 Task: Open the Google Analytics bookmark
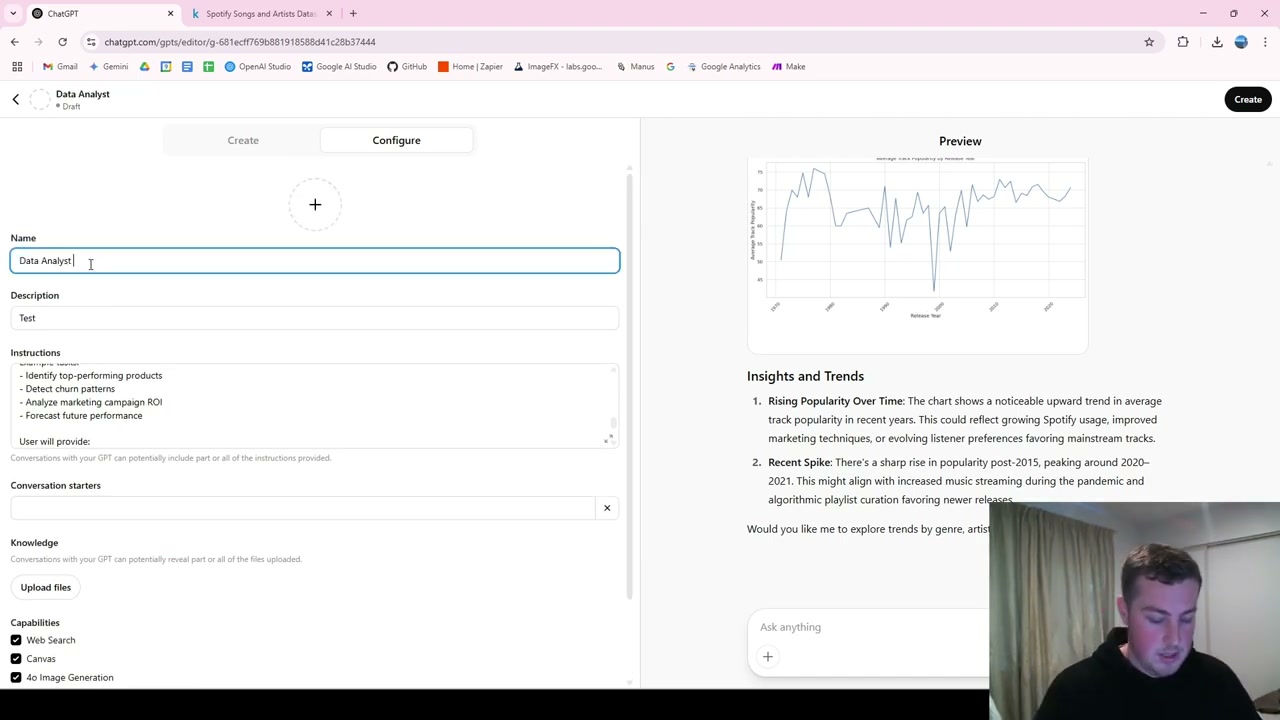723,66
